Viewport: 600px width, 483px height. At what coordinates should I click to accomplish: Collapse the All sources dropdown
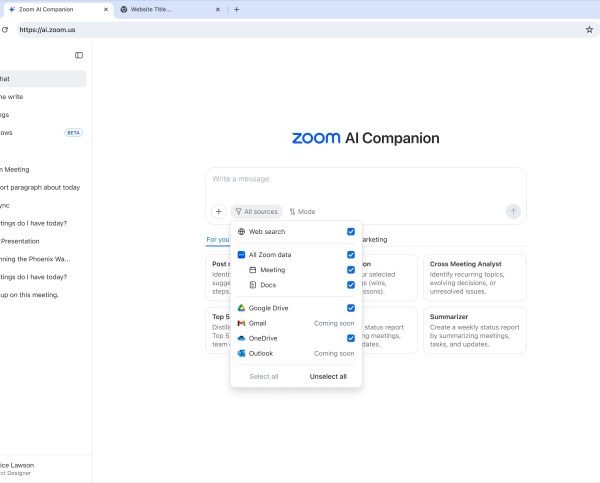(x=256, y=211)
